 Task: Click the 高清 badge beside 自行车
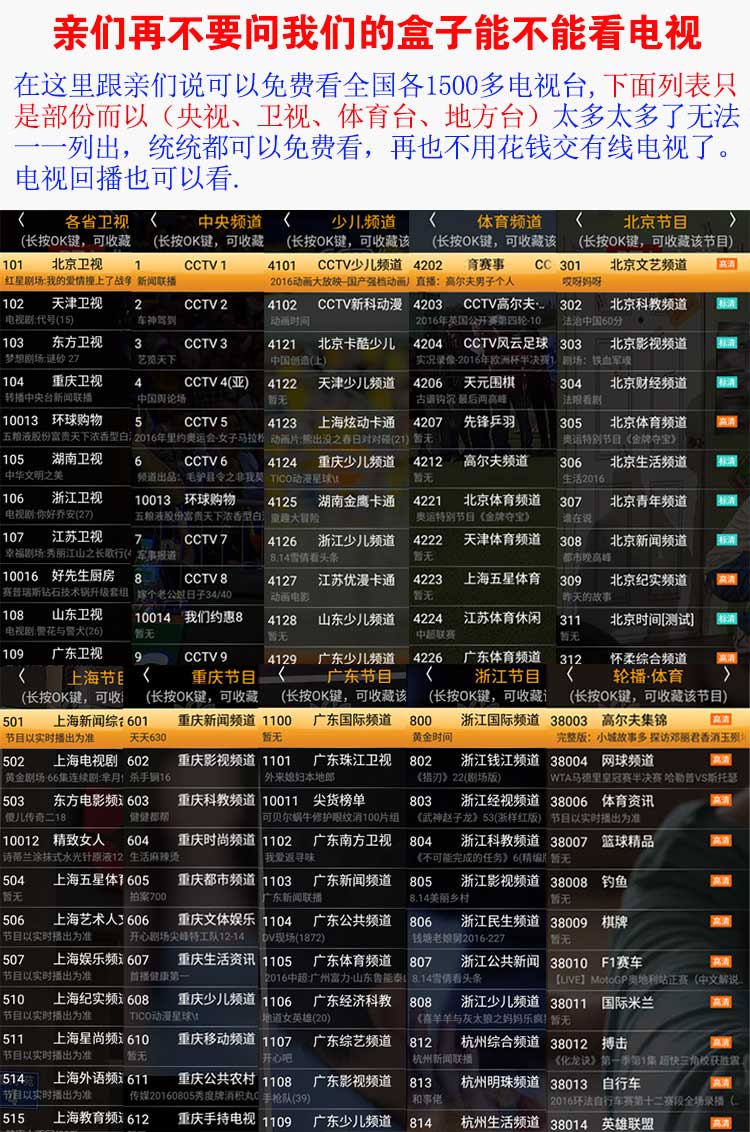pyautogui.click(x=720, y=1083)
